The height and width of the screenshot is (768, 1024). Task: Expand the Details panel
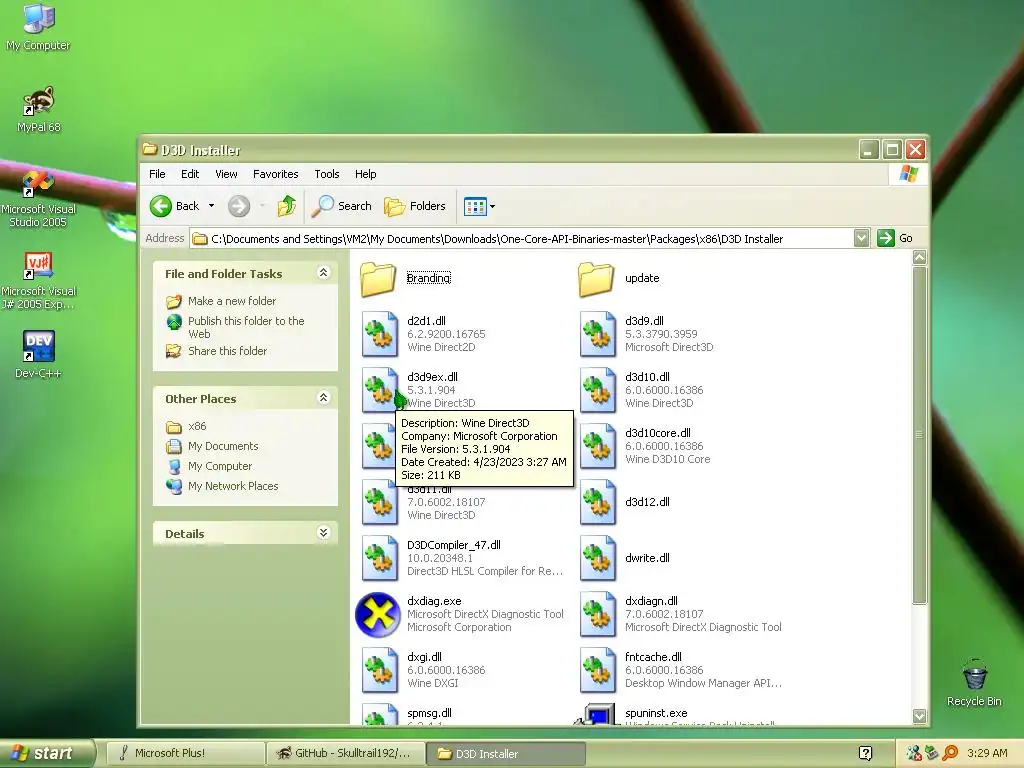click(323, 533)
